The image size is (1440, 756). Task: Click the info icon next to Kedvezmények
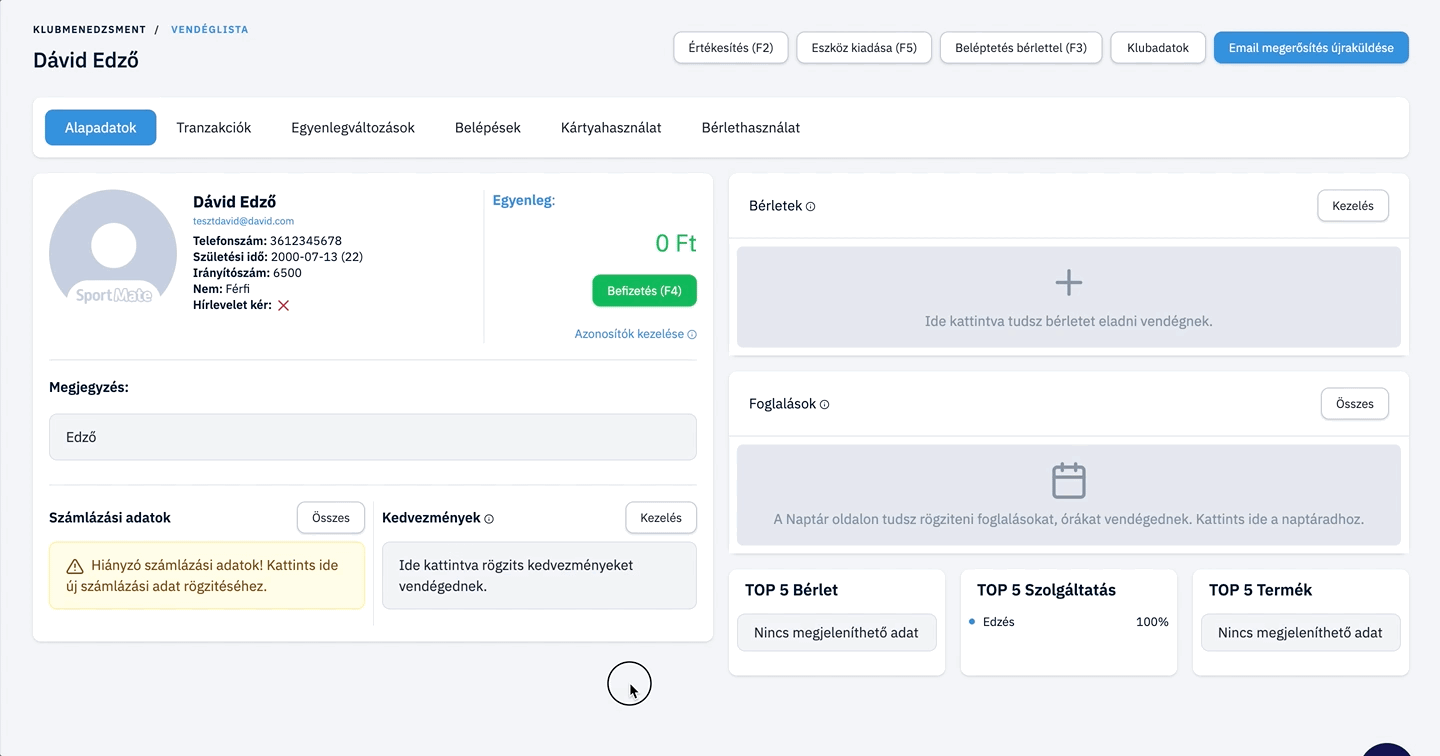click(x=489, y=519)
